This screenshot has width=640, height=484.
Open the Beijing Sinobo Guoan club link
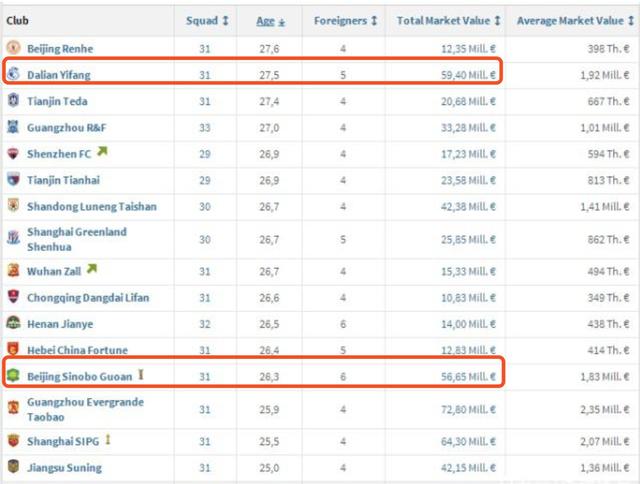[80, 376]
